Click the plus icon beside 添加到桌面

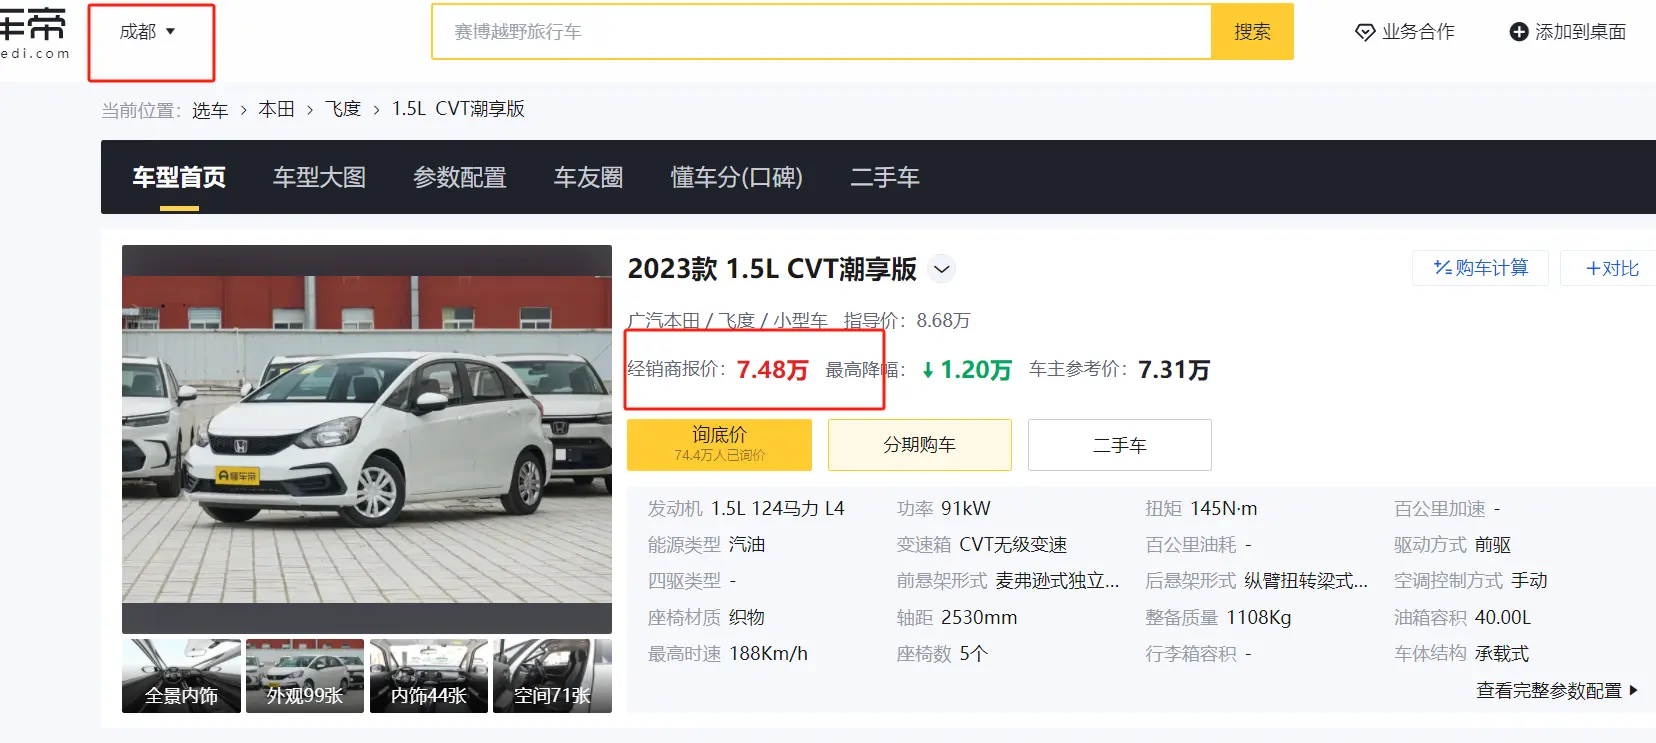coord(1518,32)
